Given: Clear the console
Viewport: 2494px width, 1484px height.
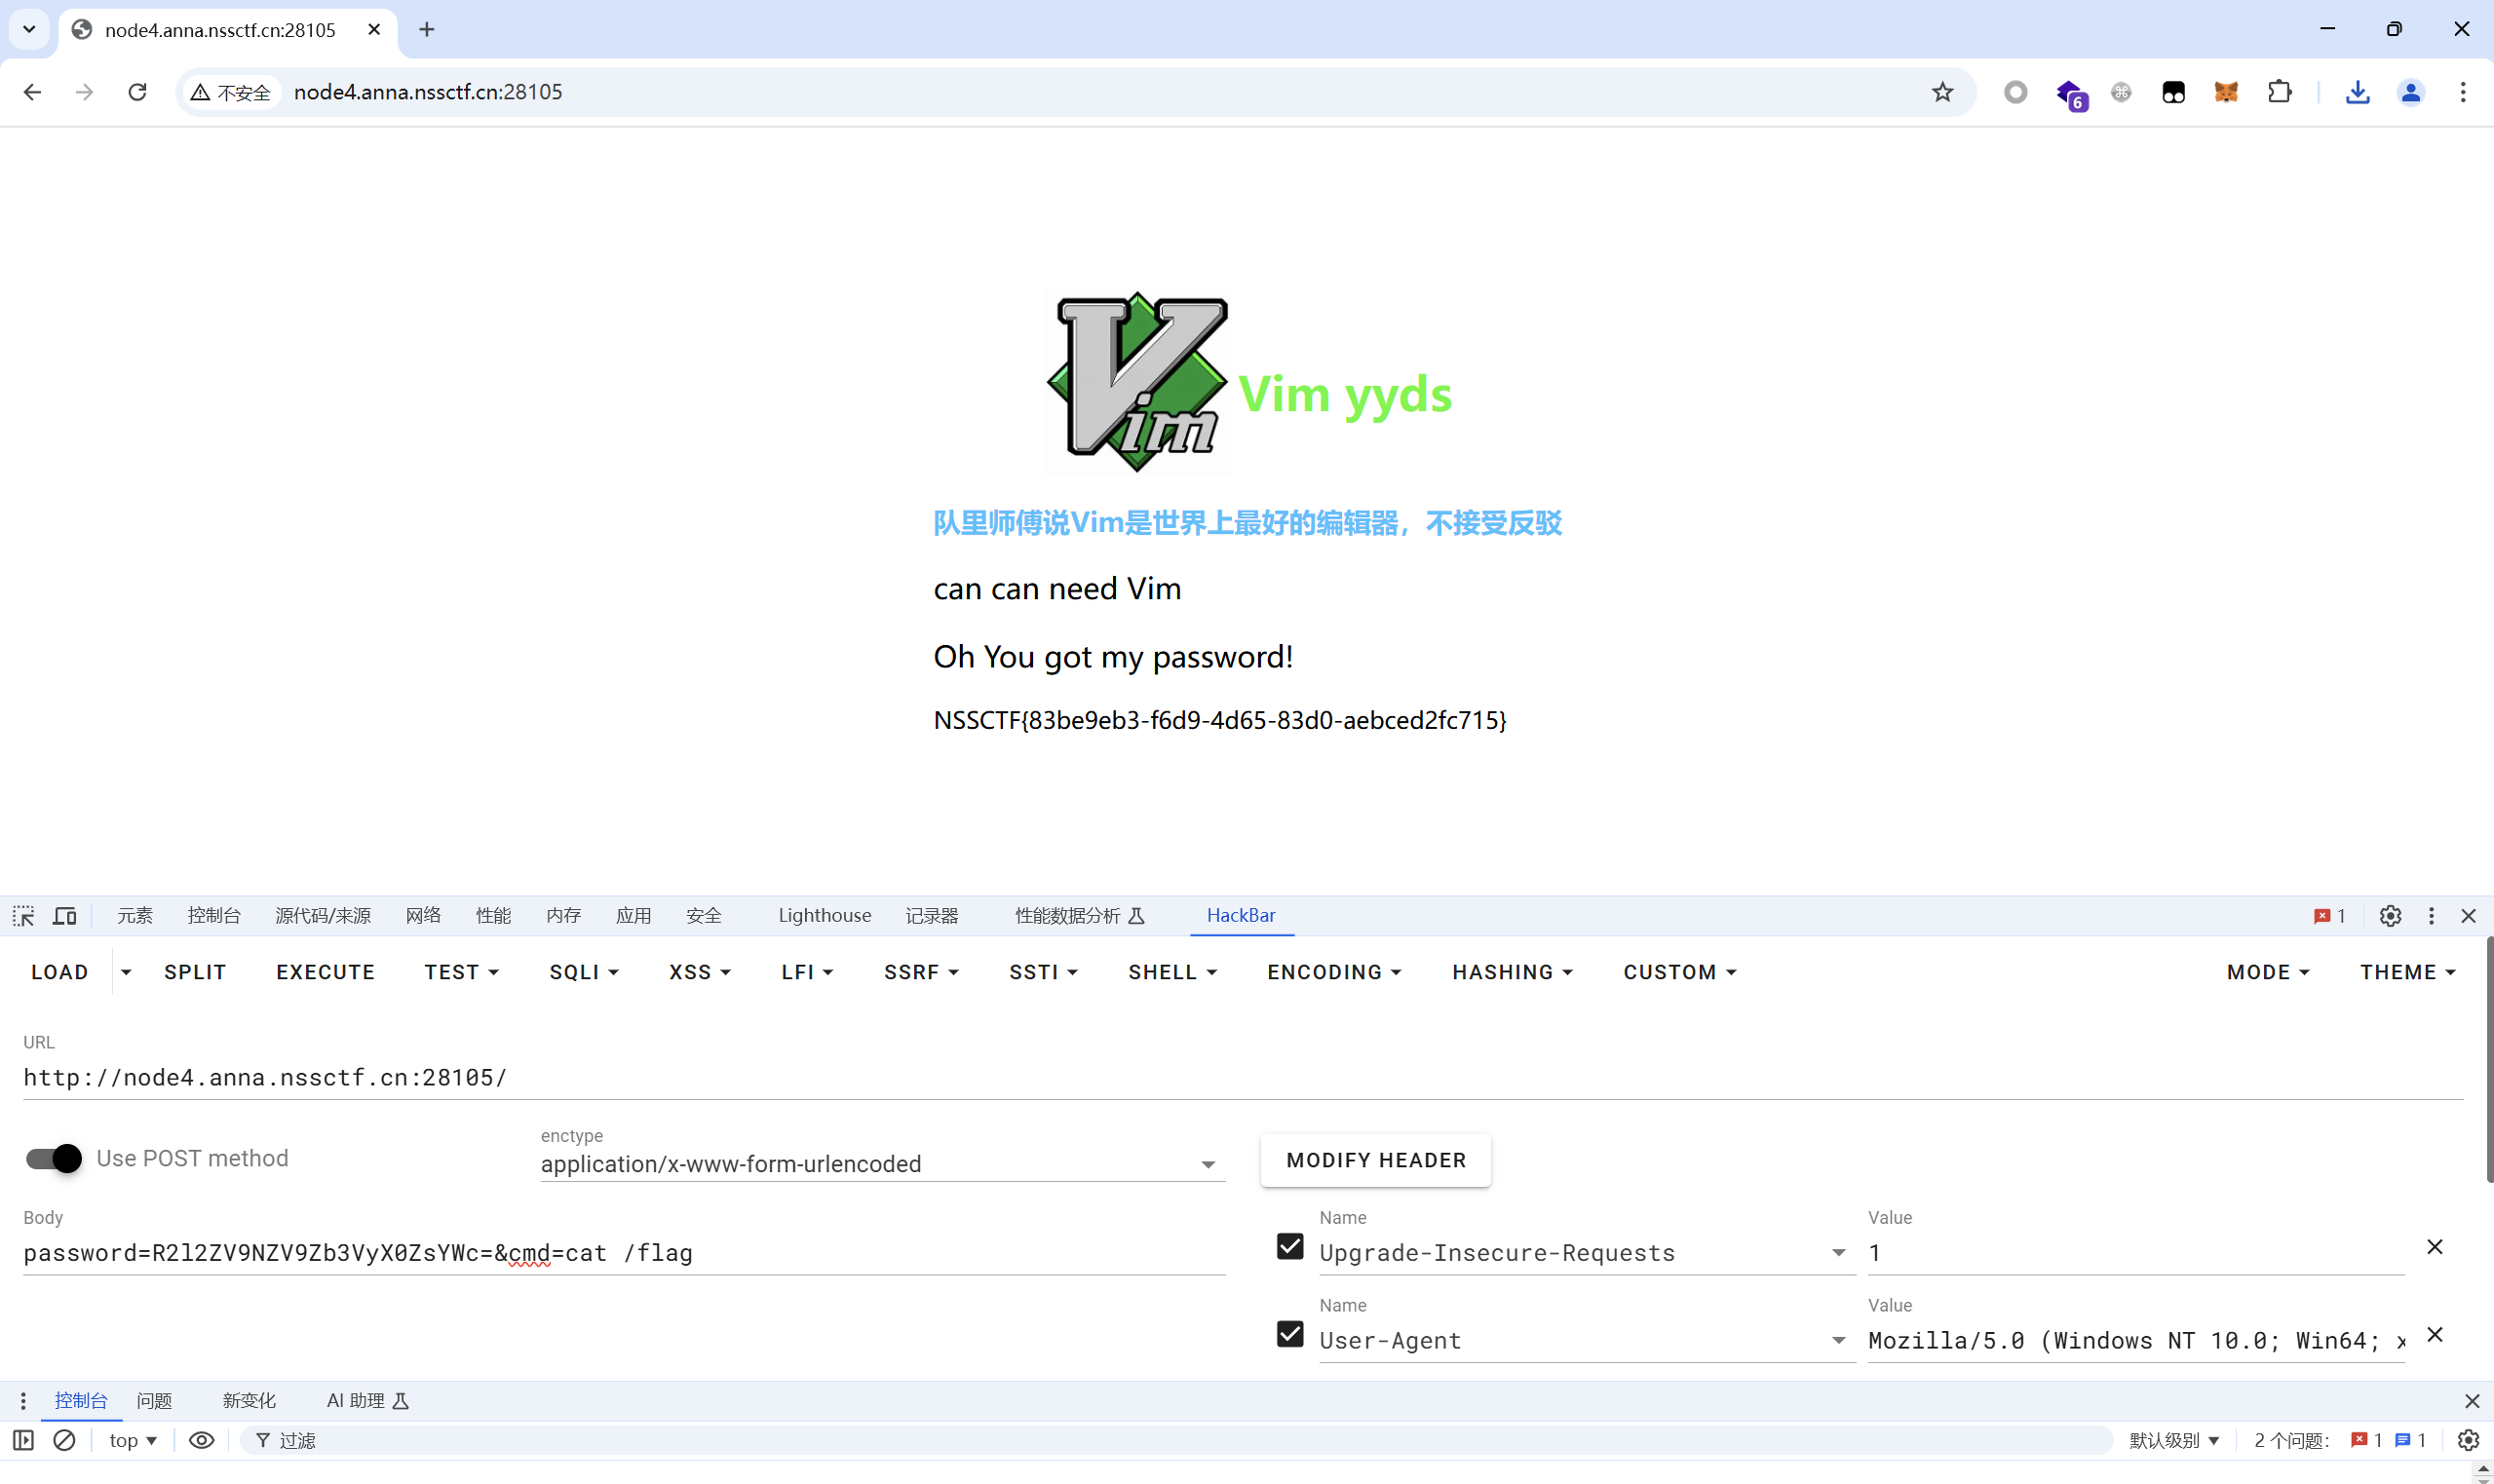Looking at the screenshot, I should pos(64,1440).
